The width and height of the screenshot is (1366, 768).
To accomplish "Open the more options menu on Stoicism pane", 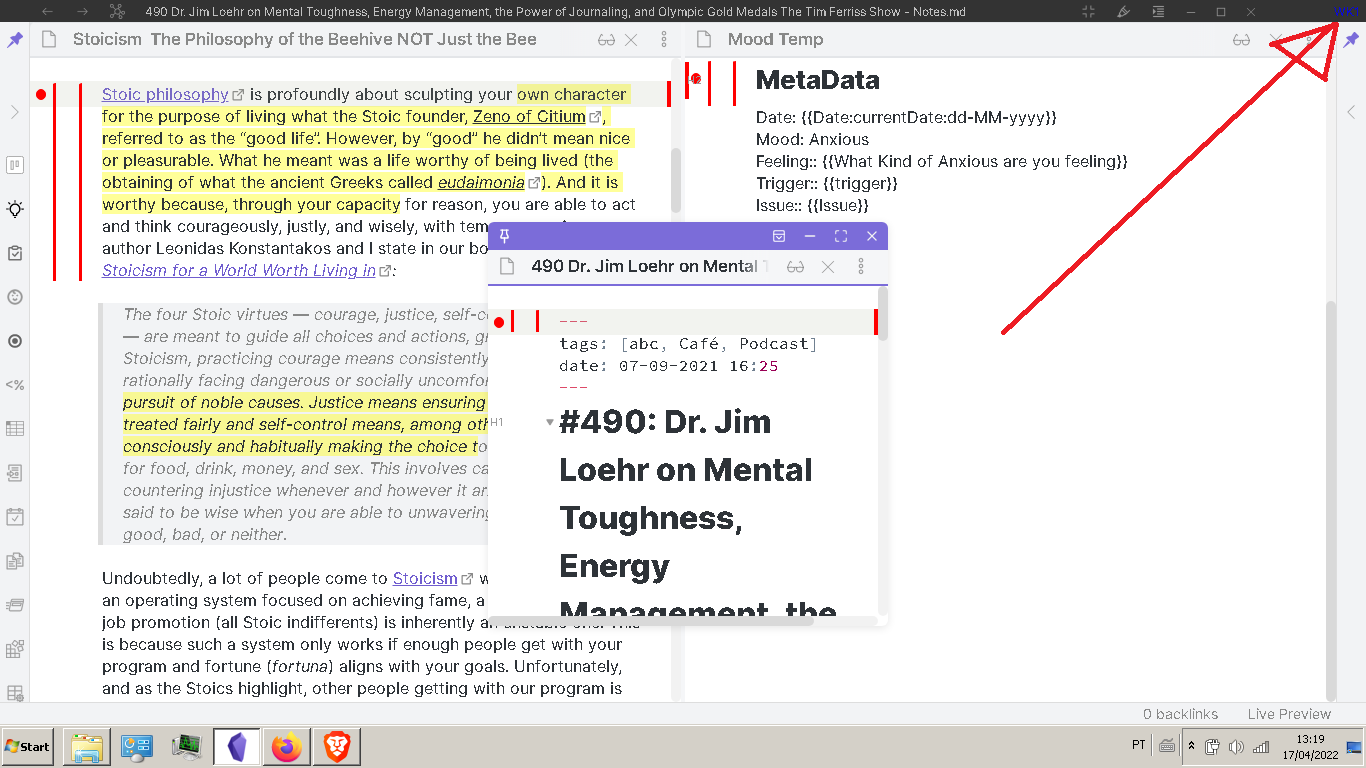I will click(664, 39).
